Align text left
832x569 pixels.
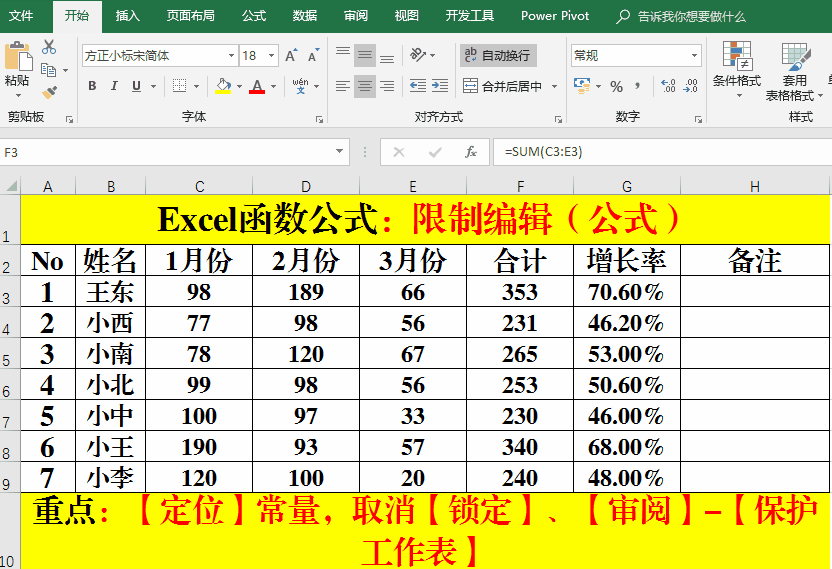[343, 86]
